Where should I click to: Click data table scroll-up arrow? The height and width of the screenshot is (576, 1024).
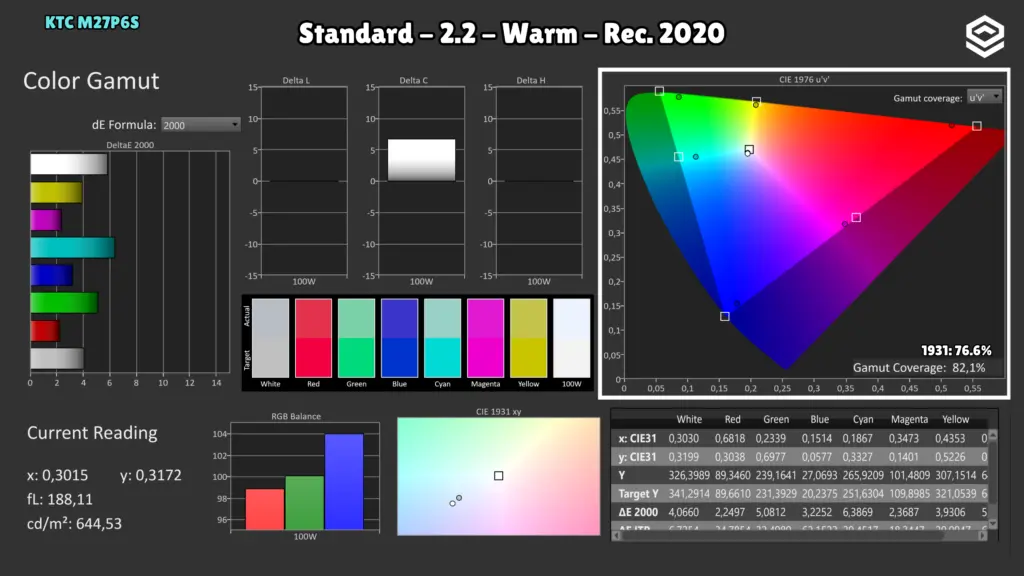[x=993, y=435]
